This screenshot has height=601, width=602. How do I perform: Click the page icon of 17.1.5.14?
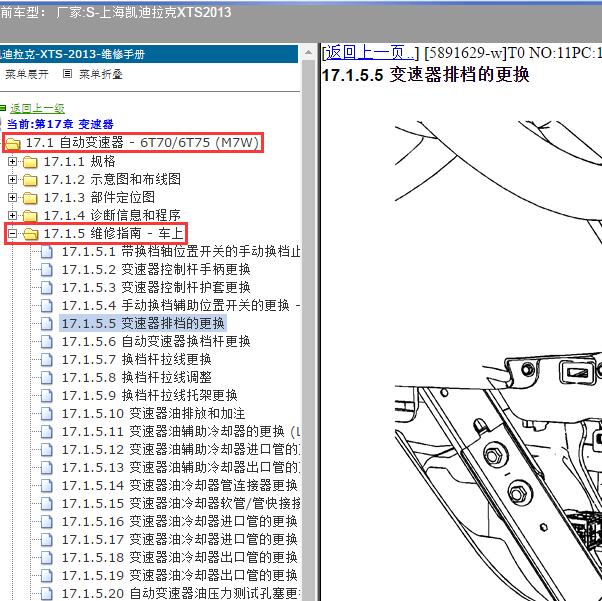coord(47,486)
